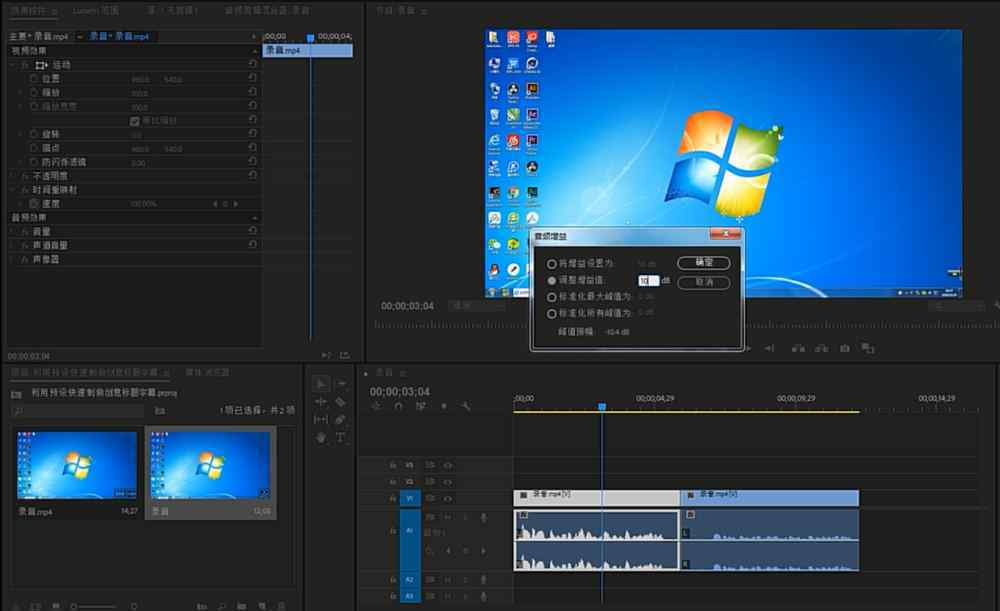Image resolution: width=1000 pixels, height=611 pixels.
Task: Click voice-over record mic on track A1
Action: pos(483,517)
